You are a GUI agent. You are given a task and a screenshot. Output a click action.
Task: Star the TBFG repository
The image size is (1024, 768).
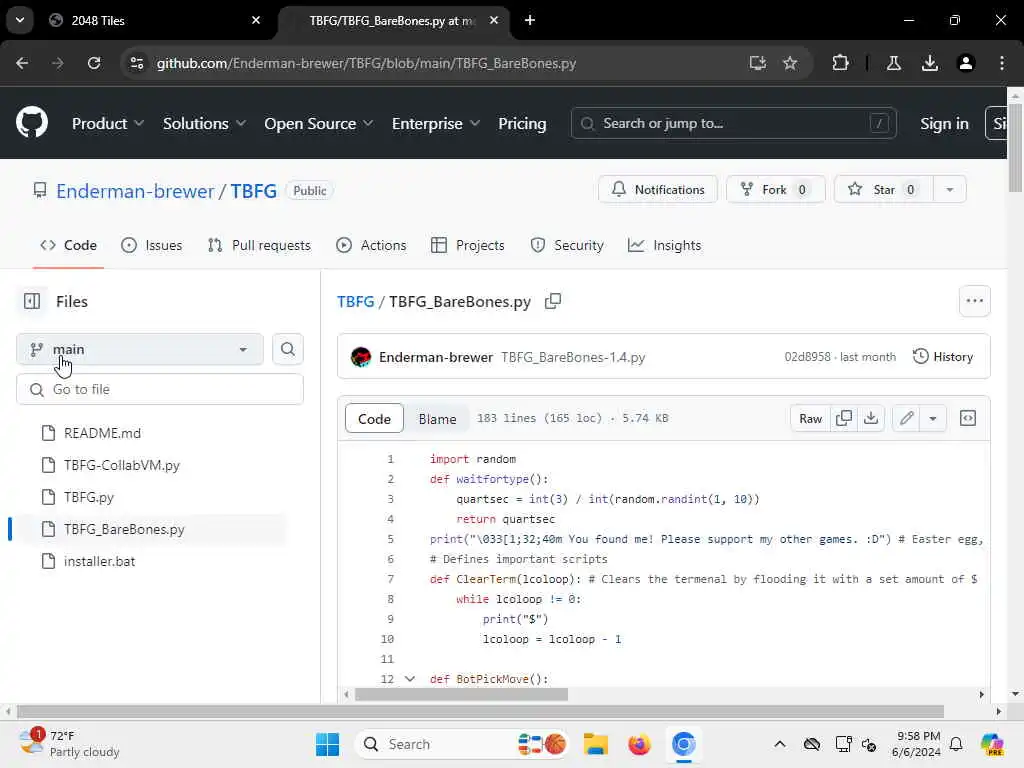(884, 189)
